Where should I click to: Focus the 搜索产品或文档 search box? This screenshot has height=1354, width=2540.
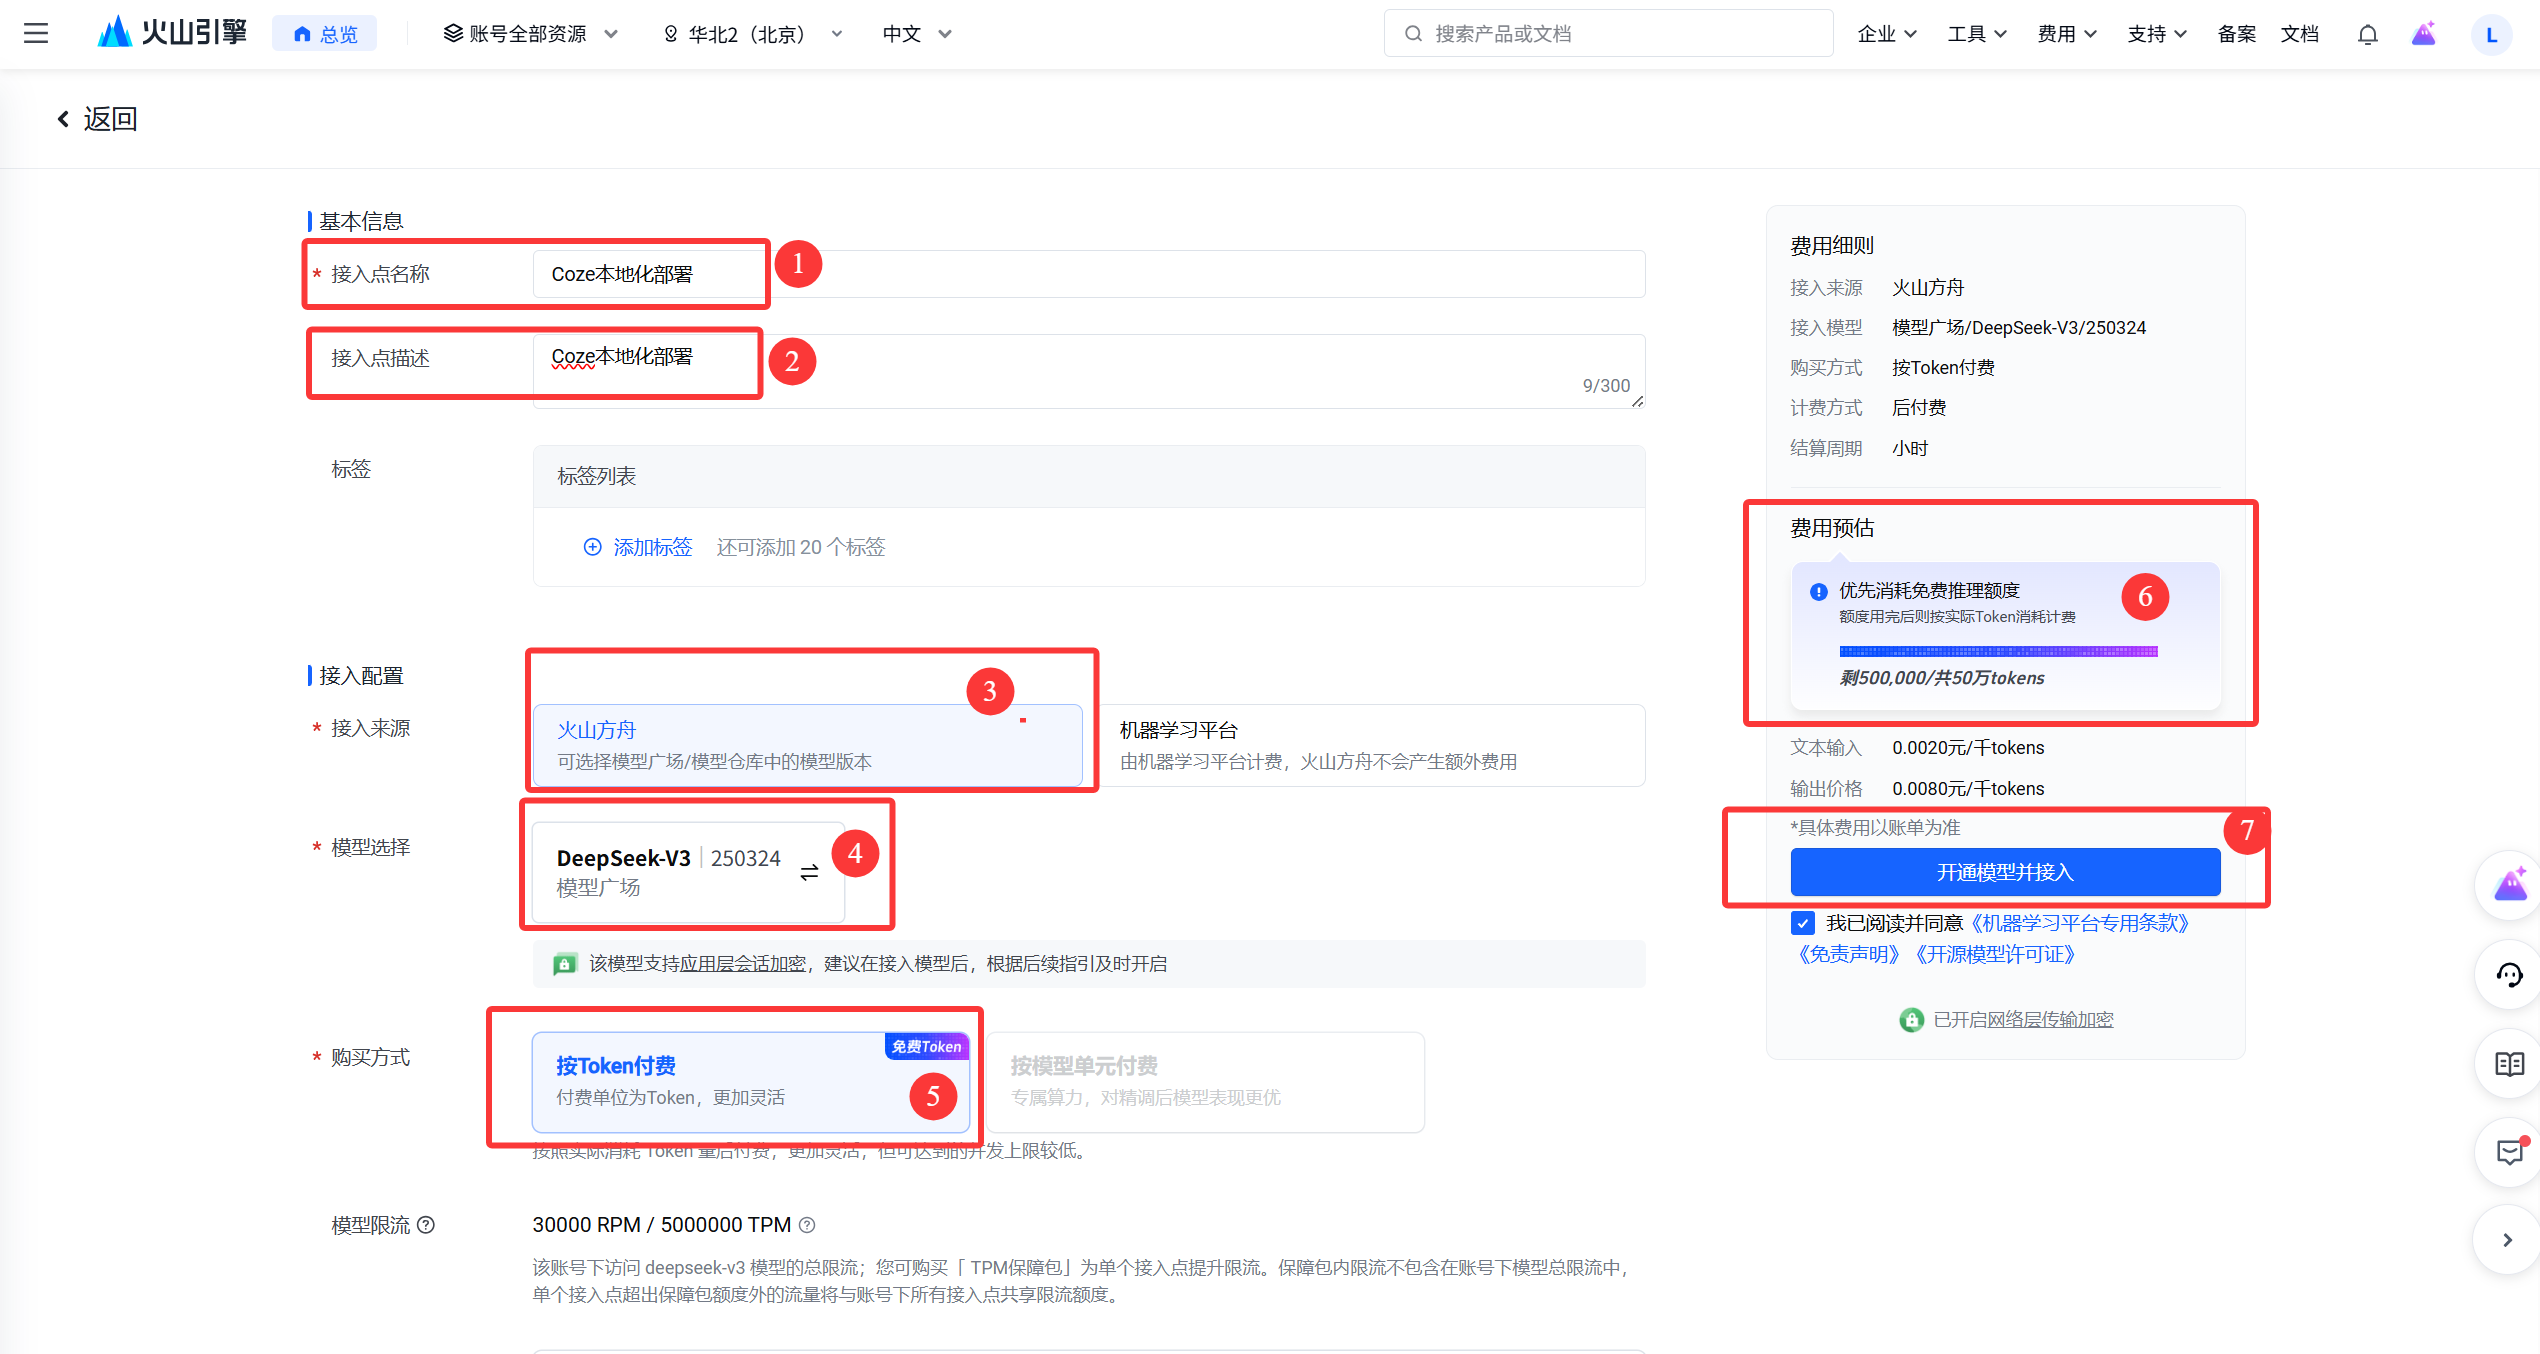[x=1608, y=34]
